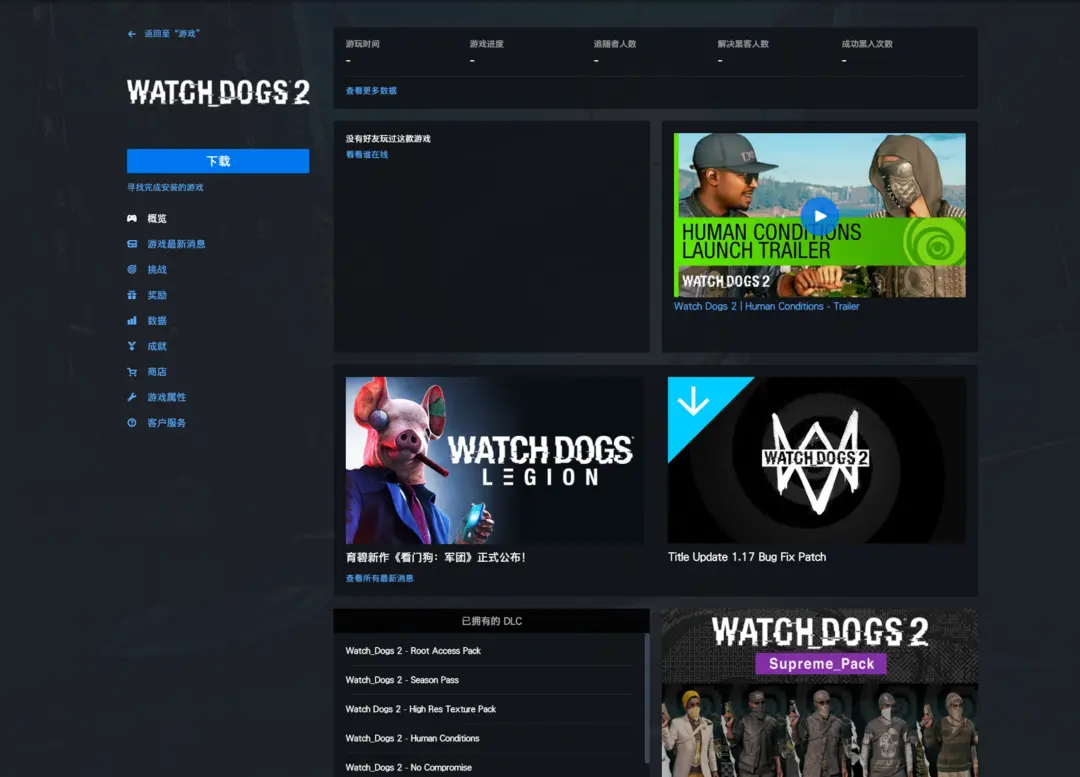
Task: Go to the 商店 store section
Action: pyautogui.click(x=157, y=371)
